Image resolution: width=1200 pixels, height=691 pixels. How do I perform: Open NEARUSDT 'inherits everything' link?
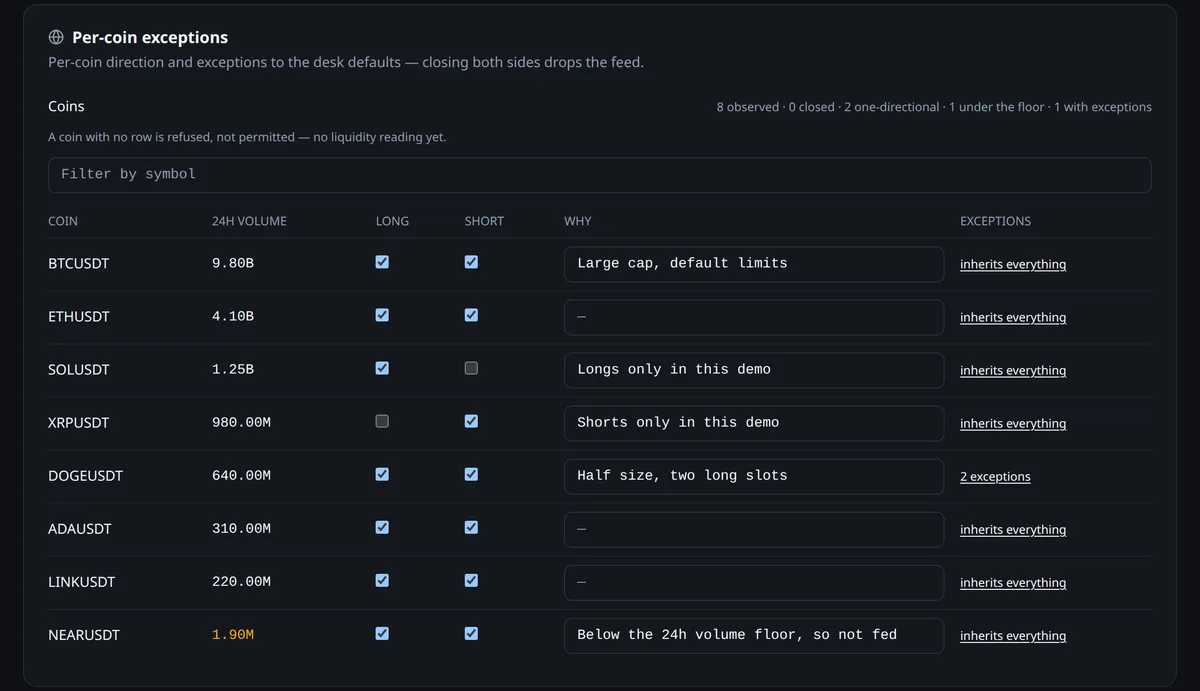click(x=1013, y=635)
